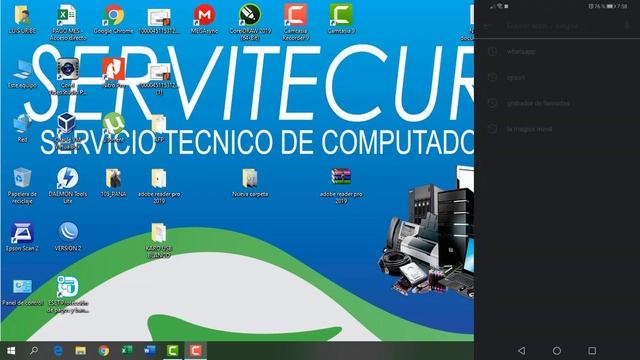
Task: Open the uTorrent desktop shortcut
Action: 113,128
